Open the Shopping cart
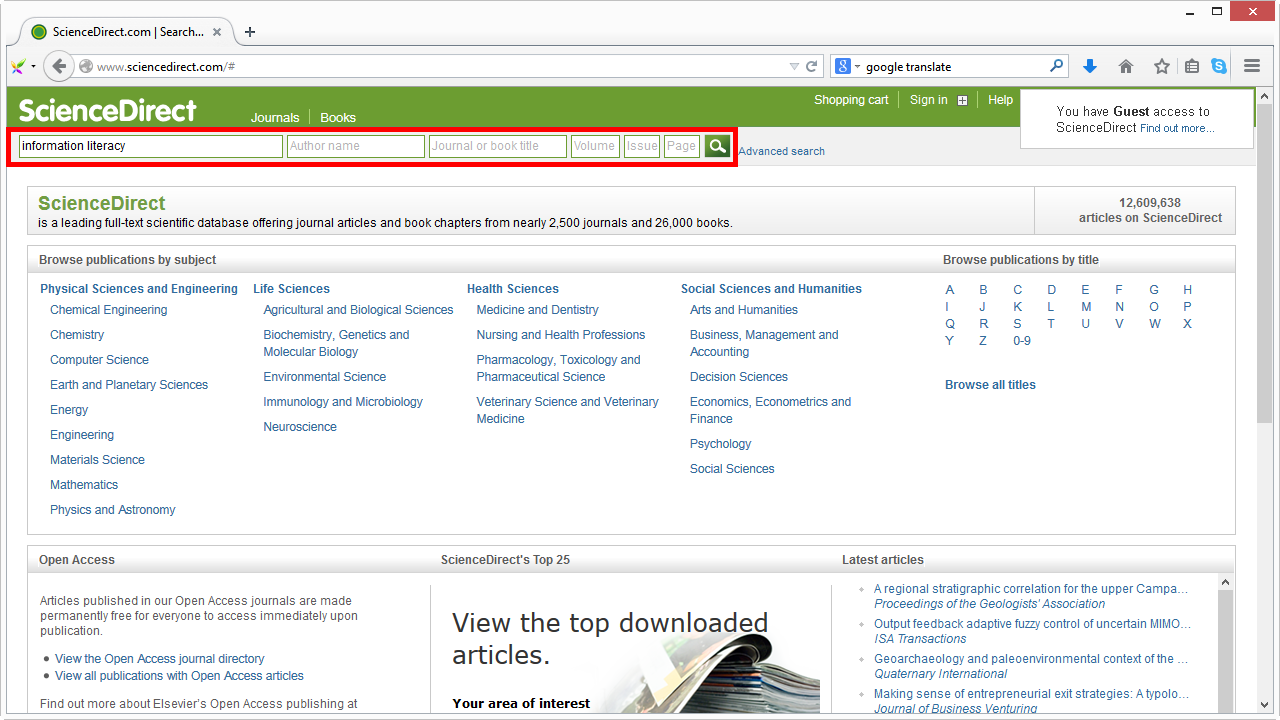The image size is (1280, 720). coord(851,100)
